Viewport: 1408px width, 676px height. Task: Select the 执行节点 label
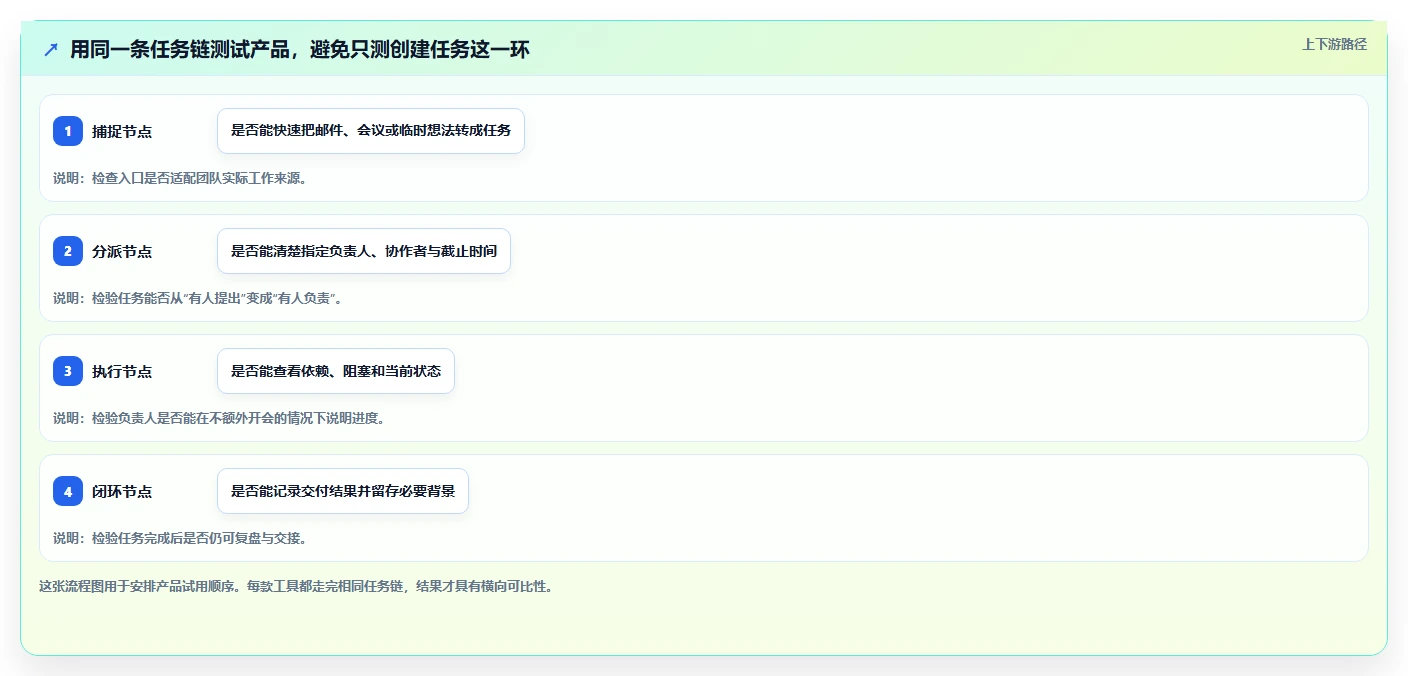coord(122,371)
